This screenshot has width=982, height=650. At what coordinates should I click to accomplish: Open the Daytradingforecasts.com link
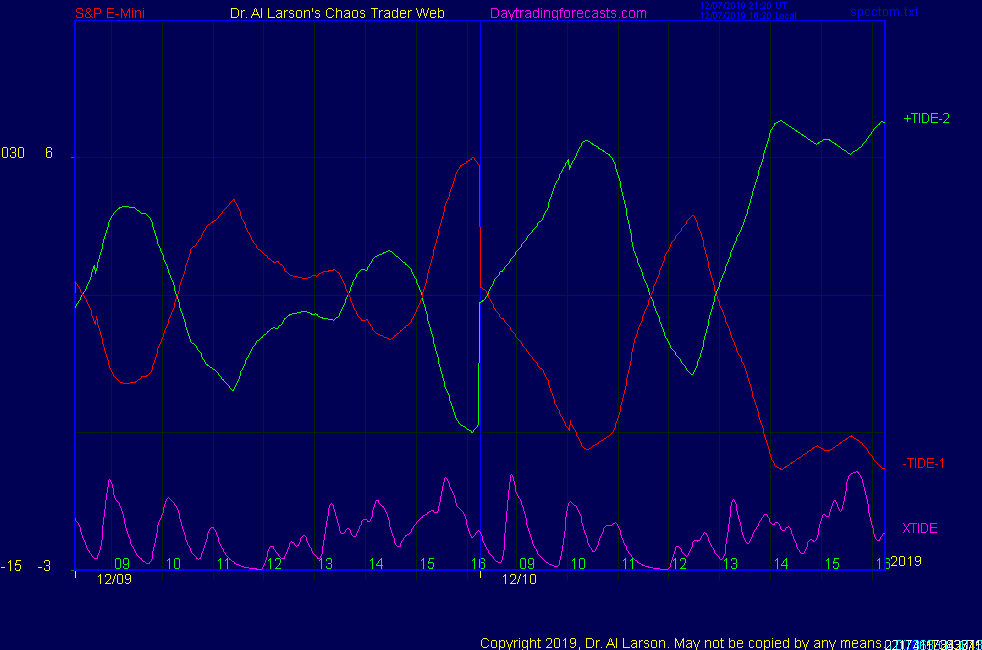pyautogui.click(x=568, y=13)
